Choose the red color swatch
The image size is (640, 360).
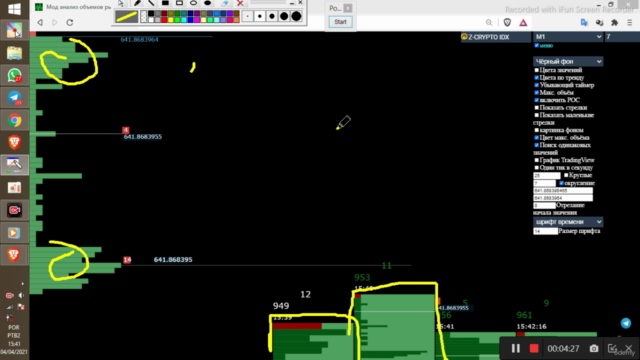pos(164,20)
